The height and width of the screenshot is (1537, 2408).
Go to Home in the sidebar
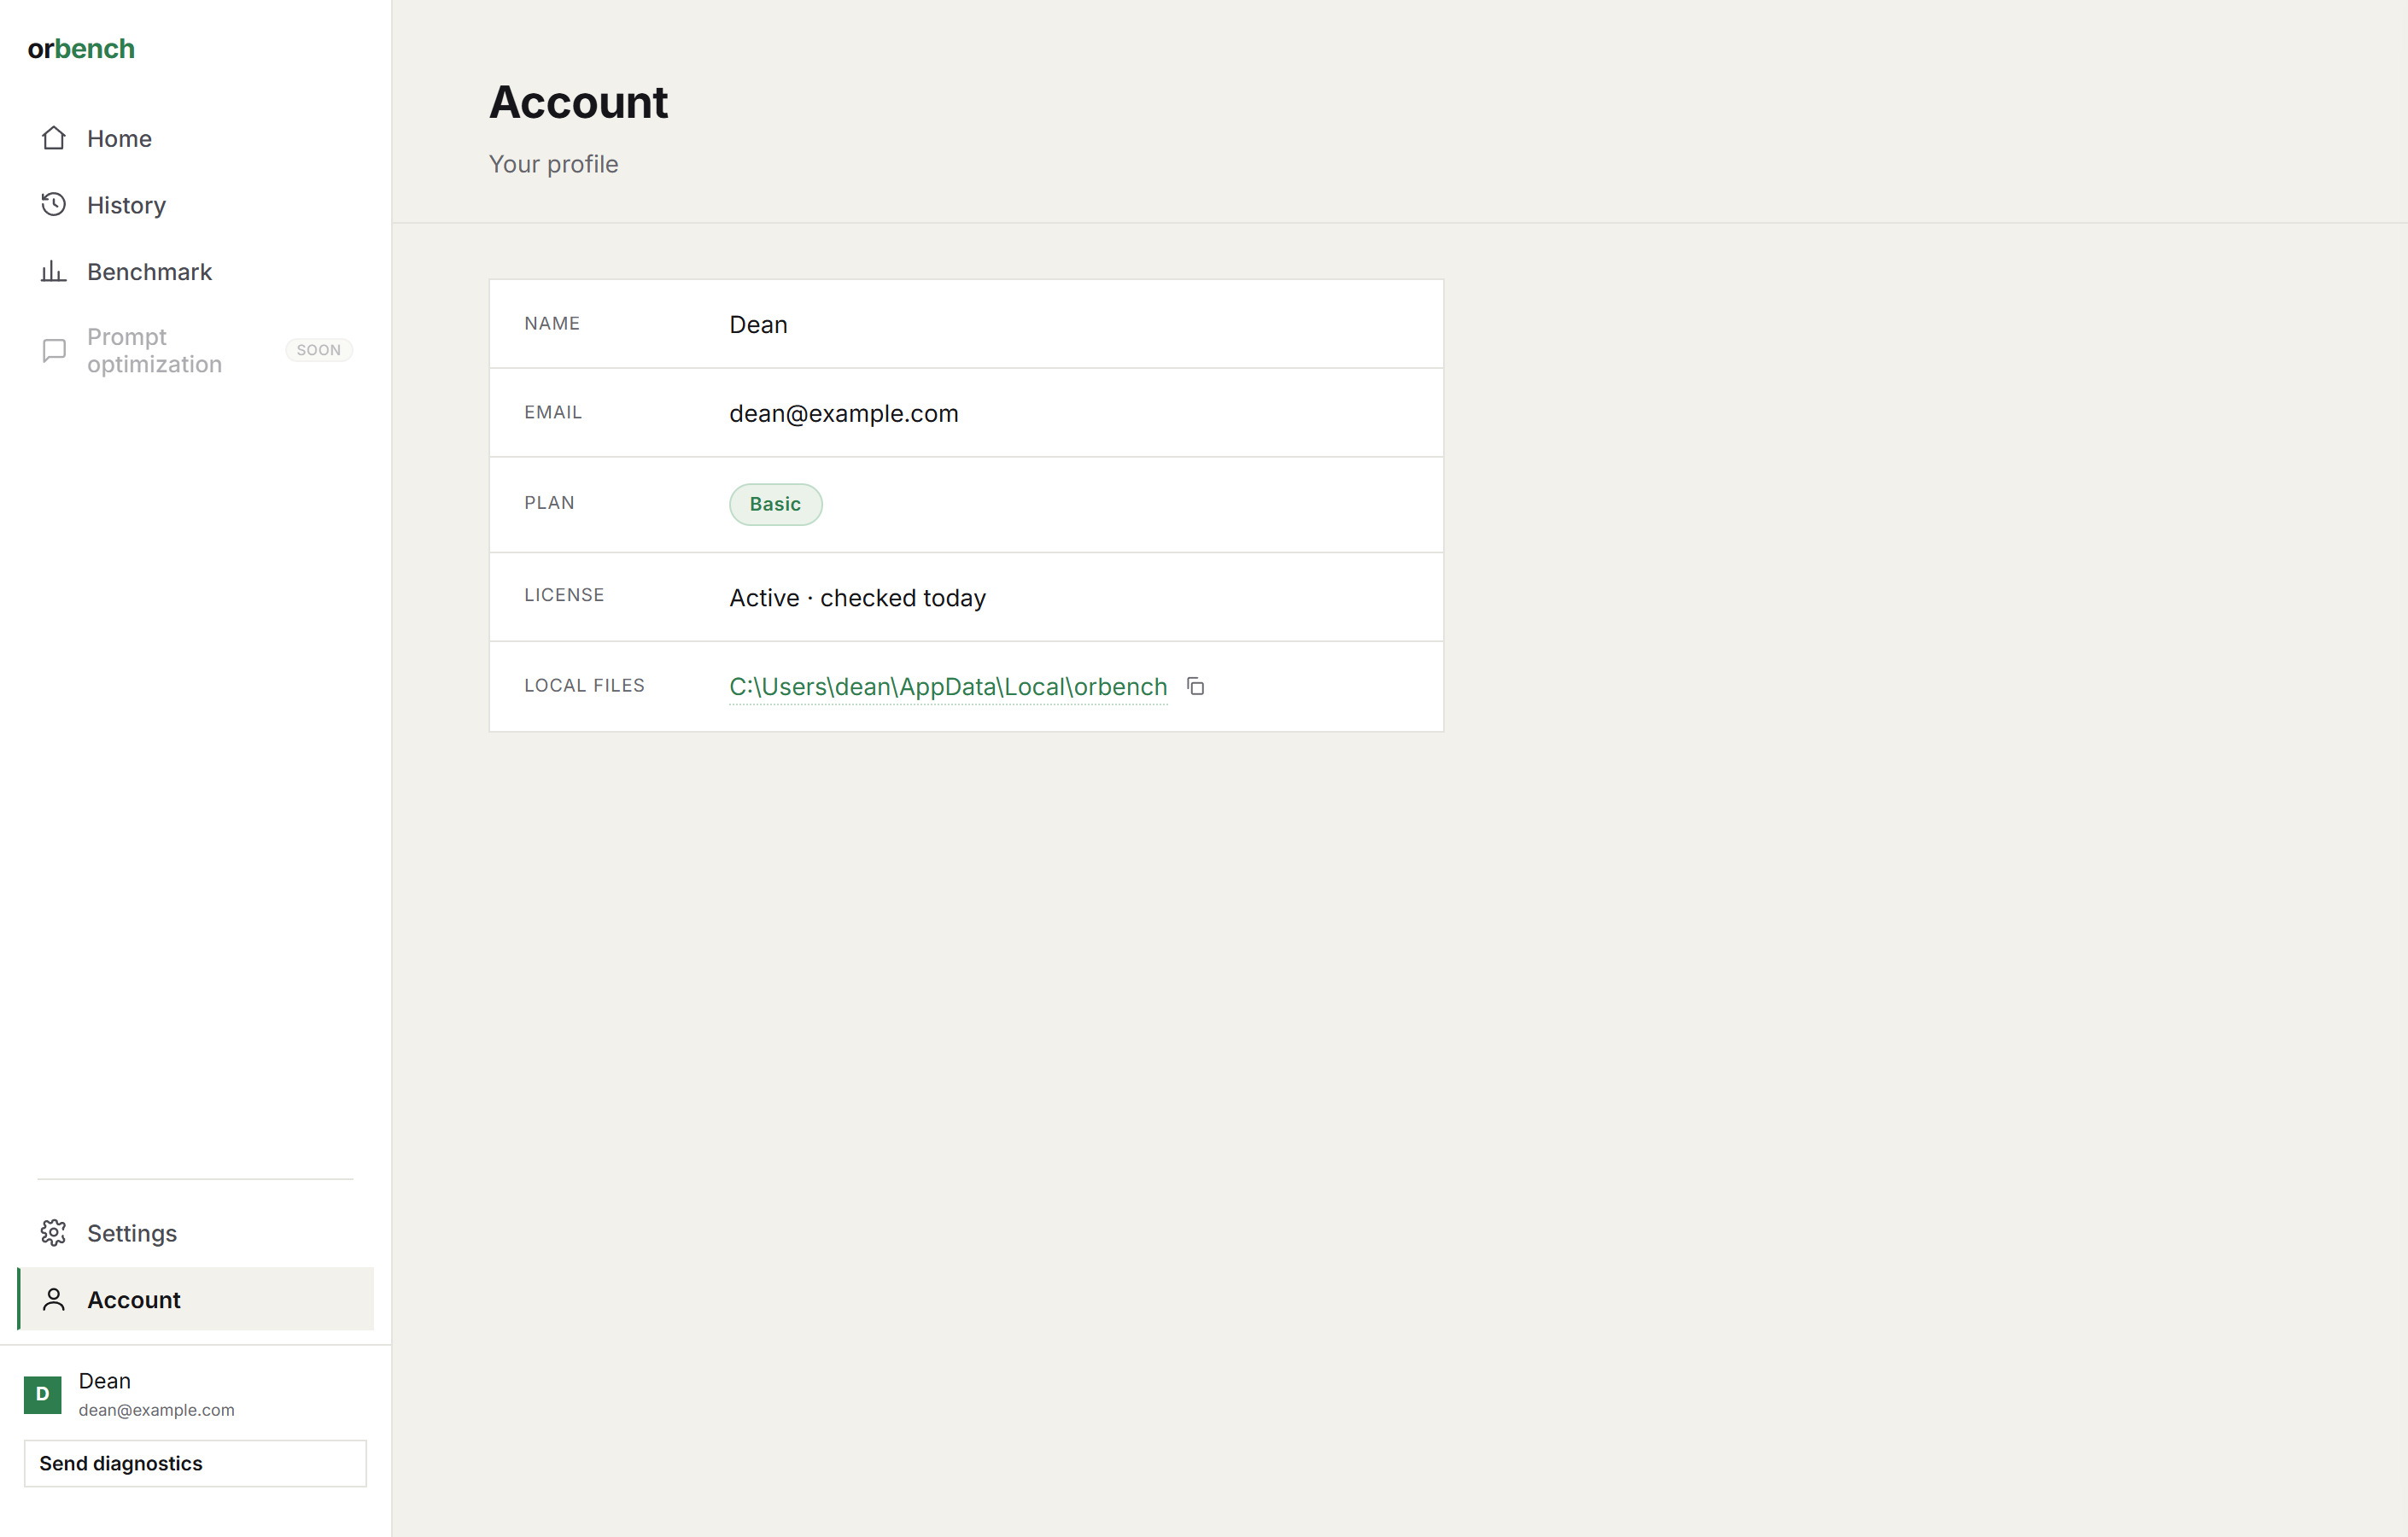click(x=196, y=138)
